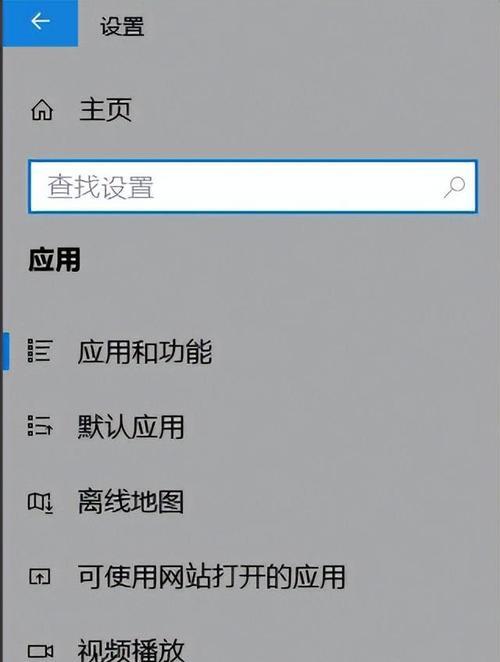The height and width of the screenshot is (662, 500).
Task: Go to the 视频播放 section
Action: tap(131, 650)
